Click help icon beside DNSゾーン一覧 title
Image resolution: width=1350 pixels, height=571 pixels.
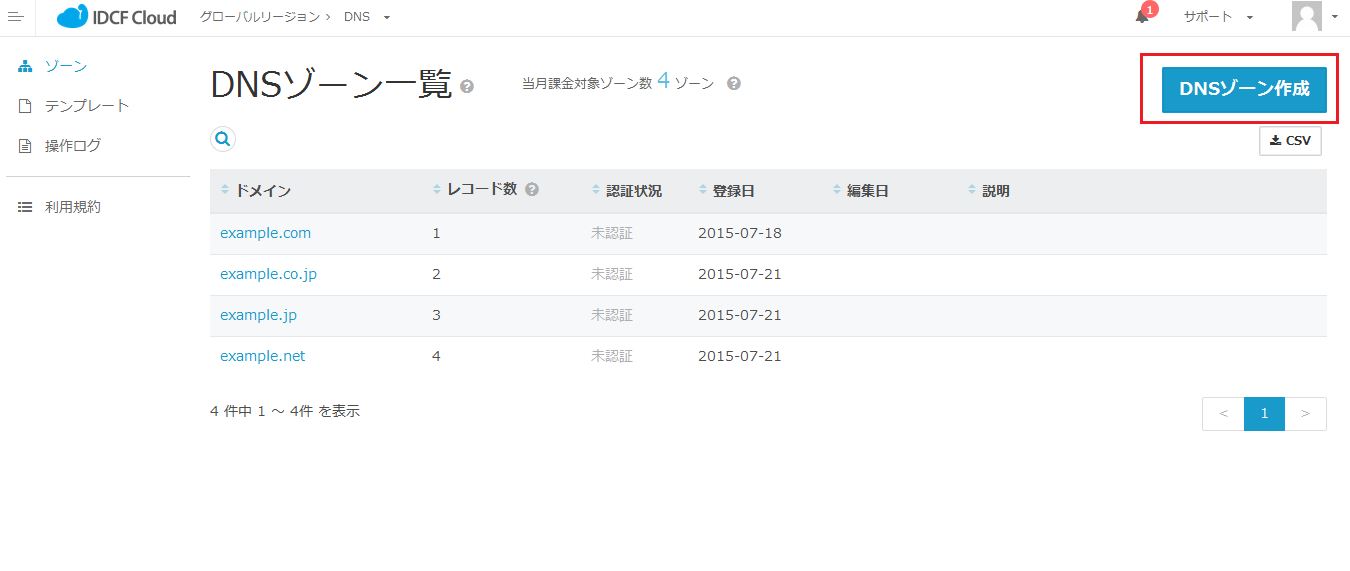(x=467, y=87)
